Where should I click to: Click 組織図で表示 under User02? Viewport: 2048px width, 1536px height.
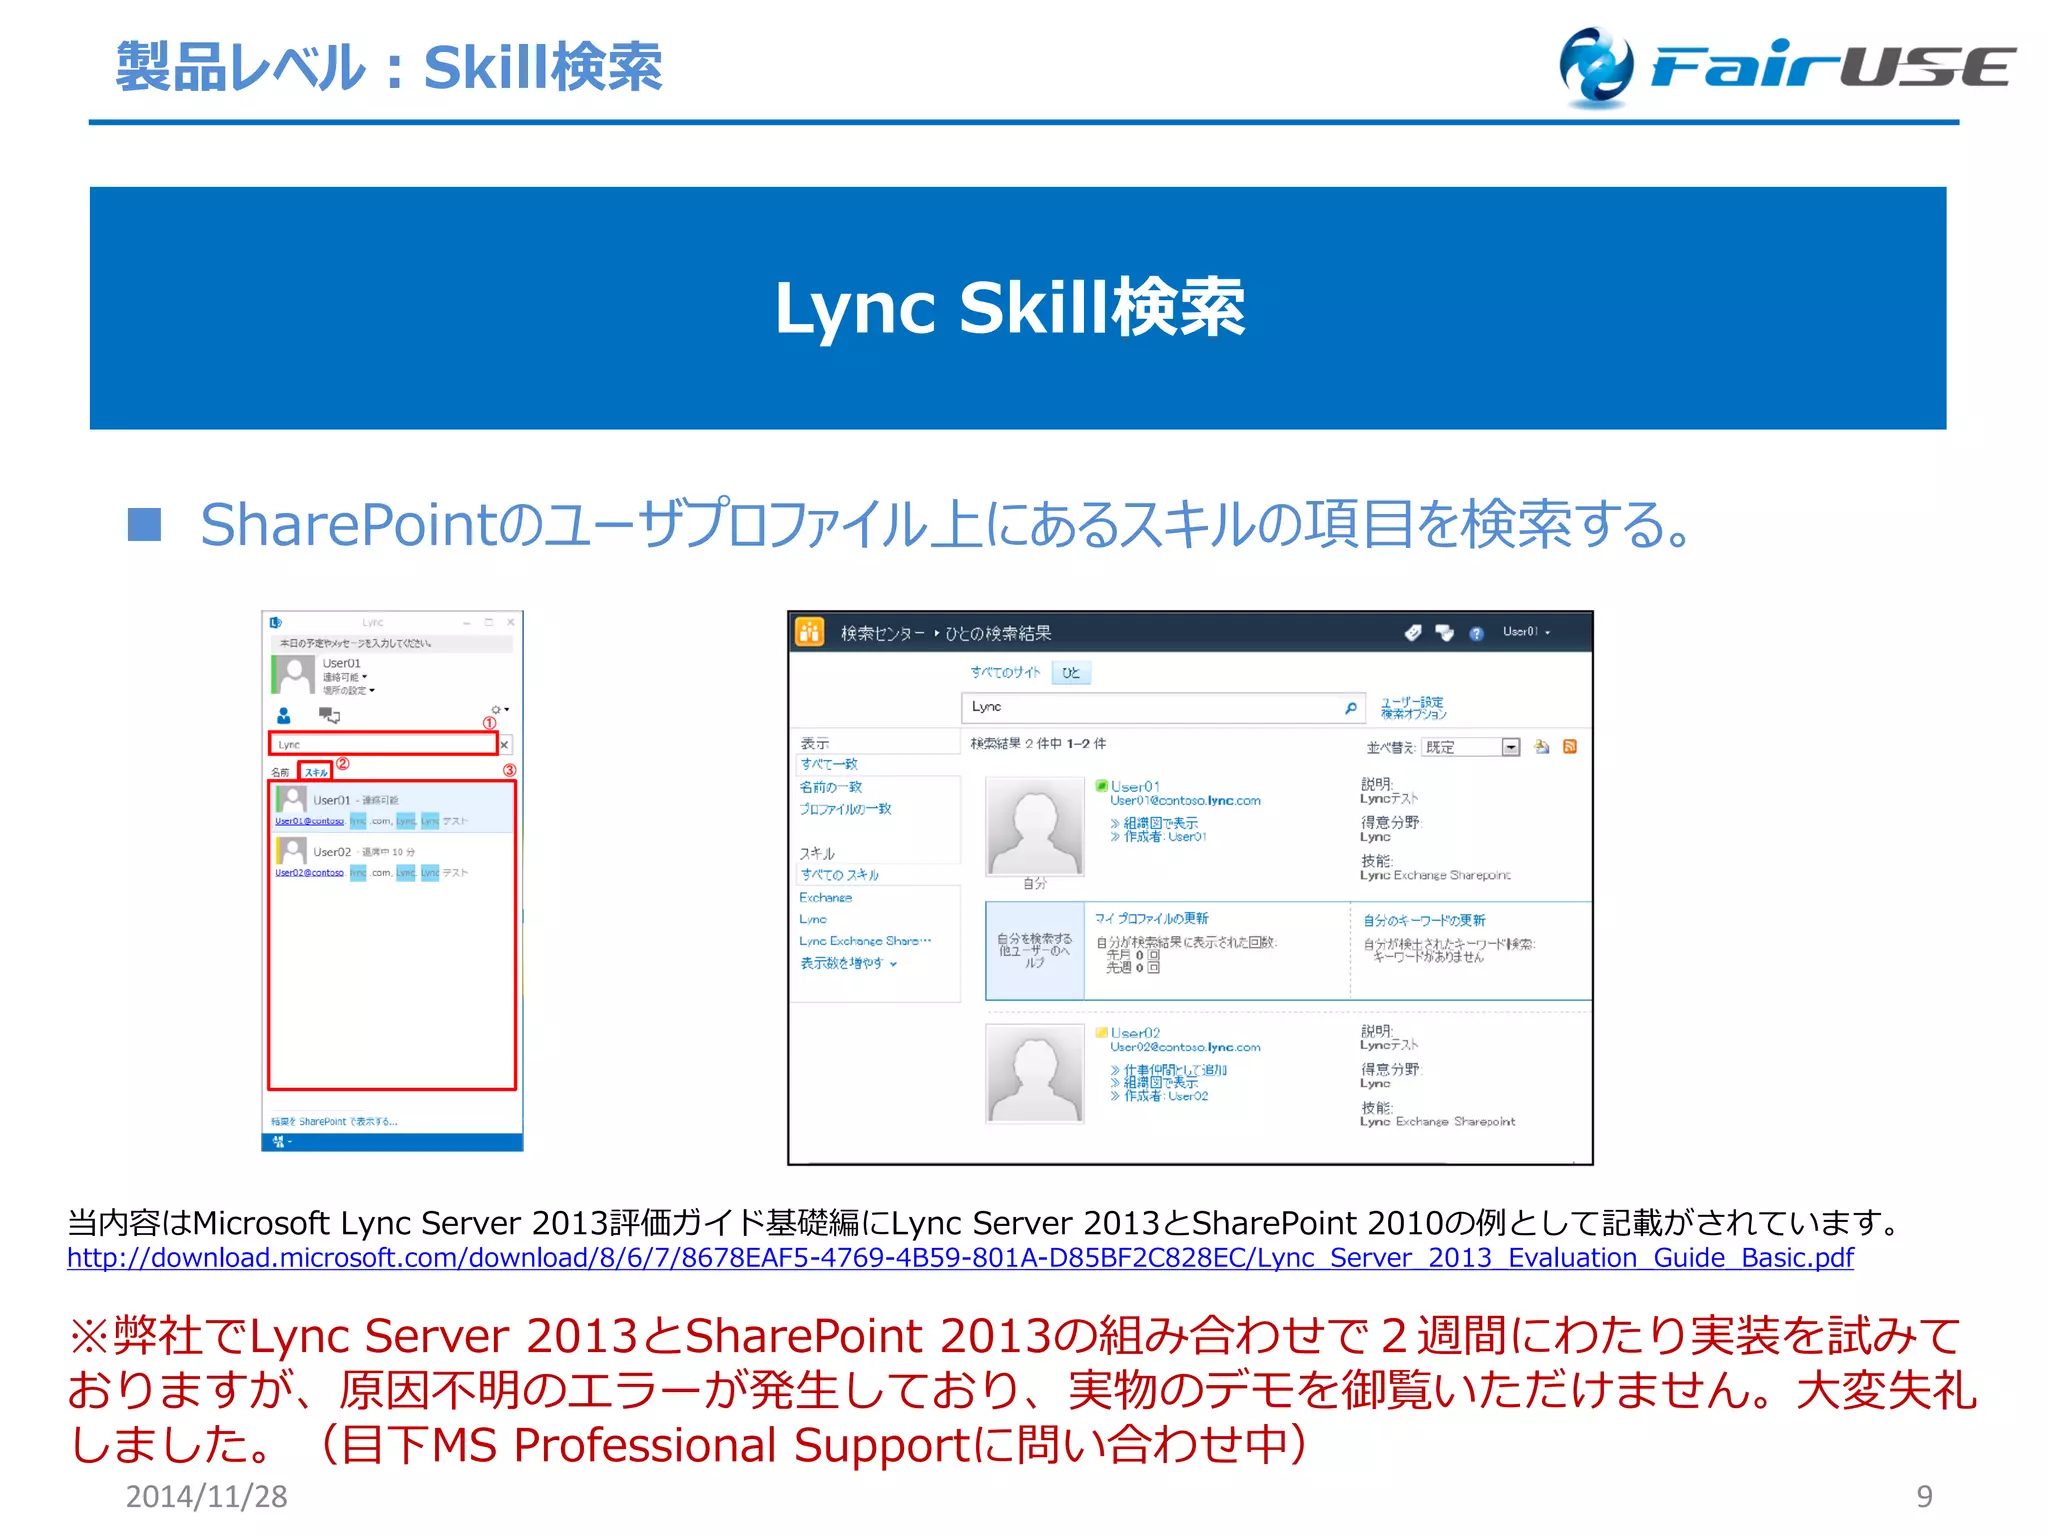click(1161, 1083)
